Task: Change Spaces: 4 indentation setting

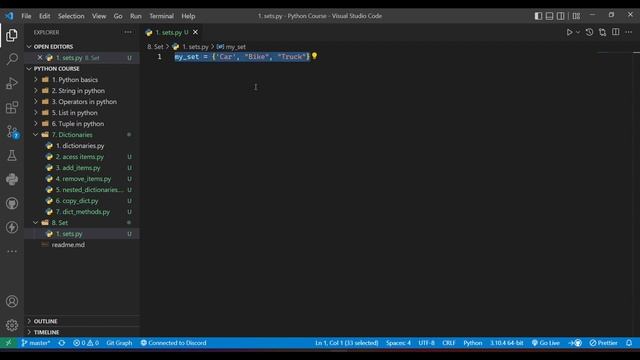Action: tap(398, 343)
